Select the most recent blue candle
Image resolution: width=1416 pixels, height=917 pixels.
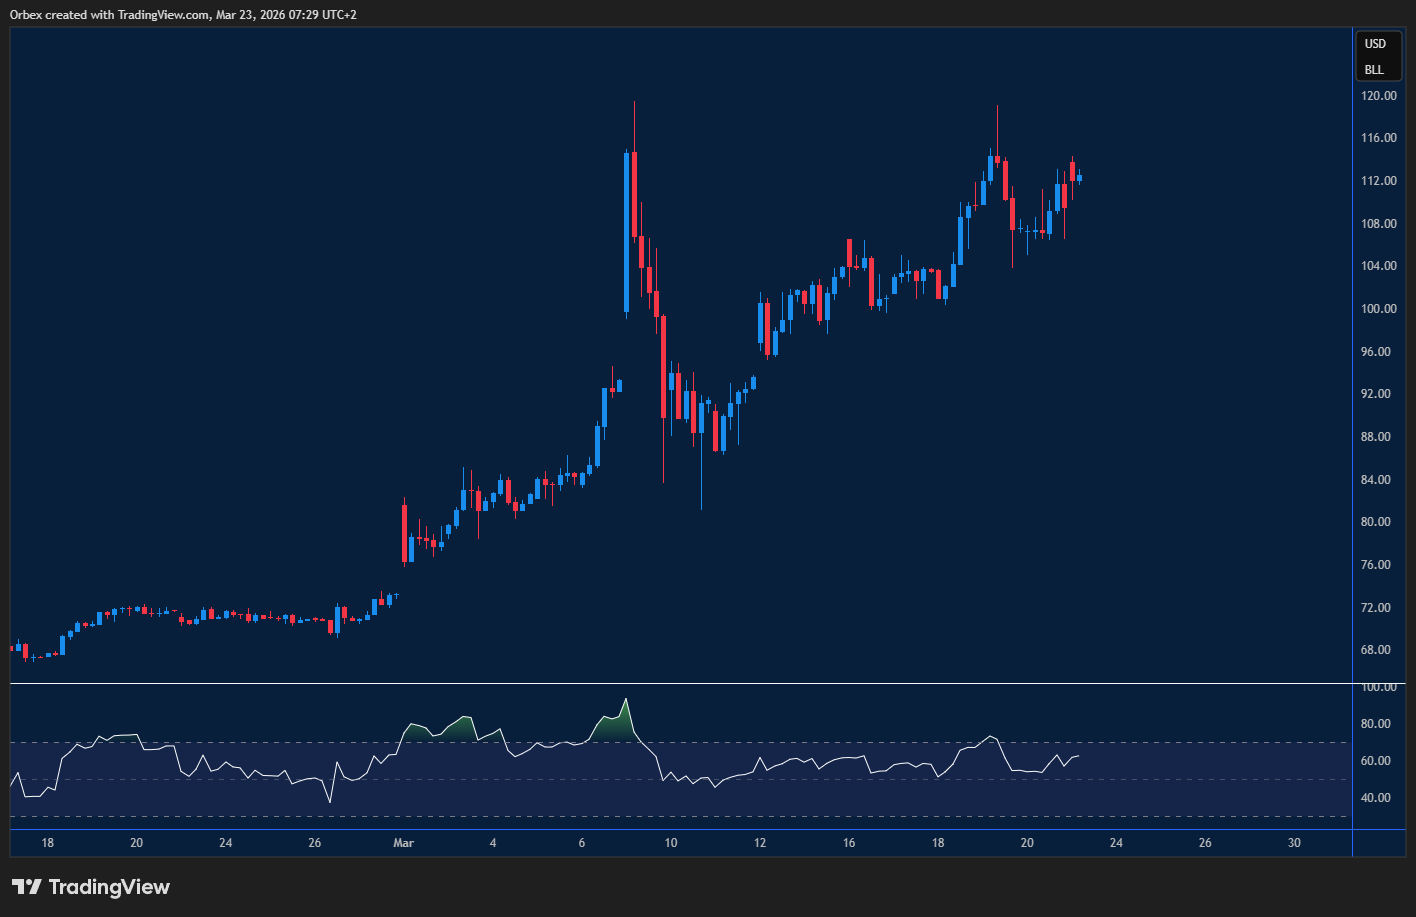point(1079,179)
